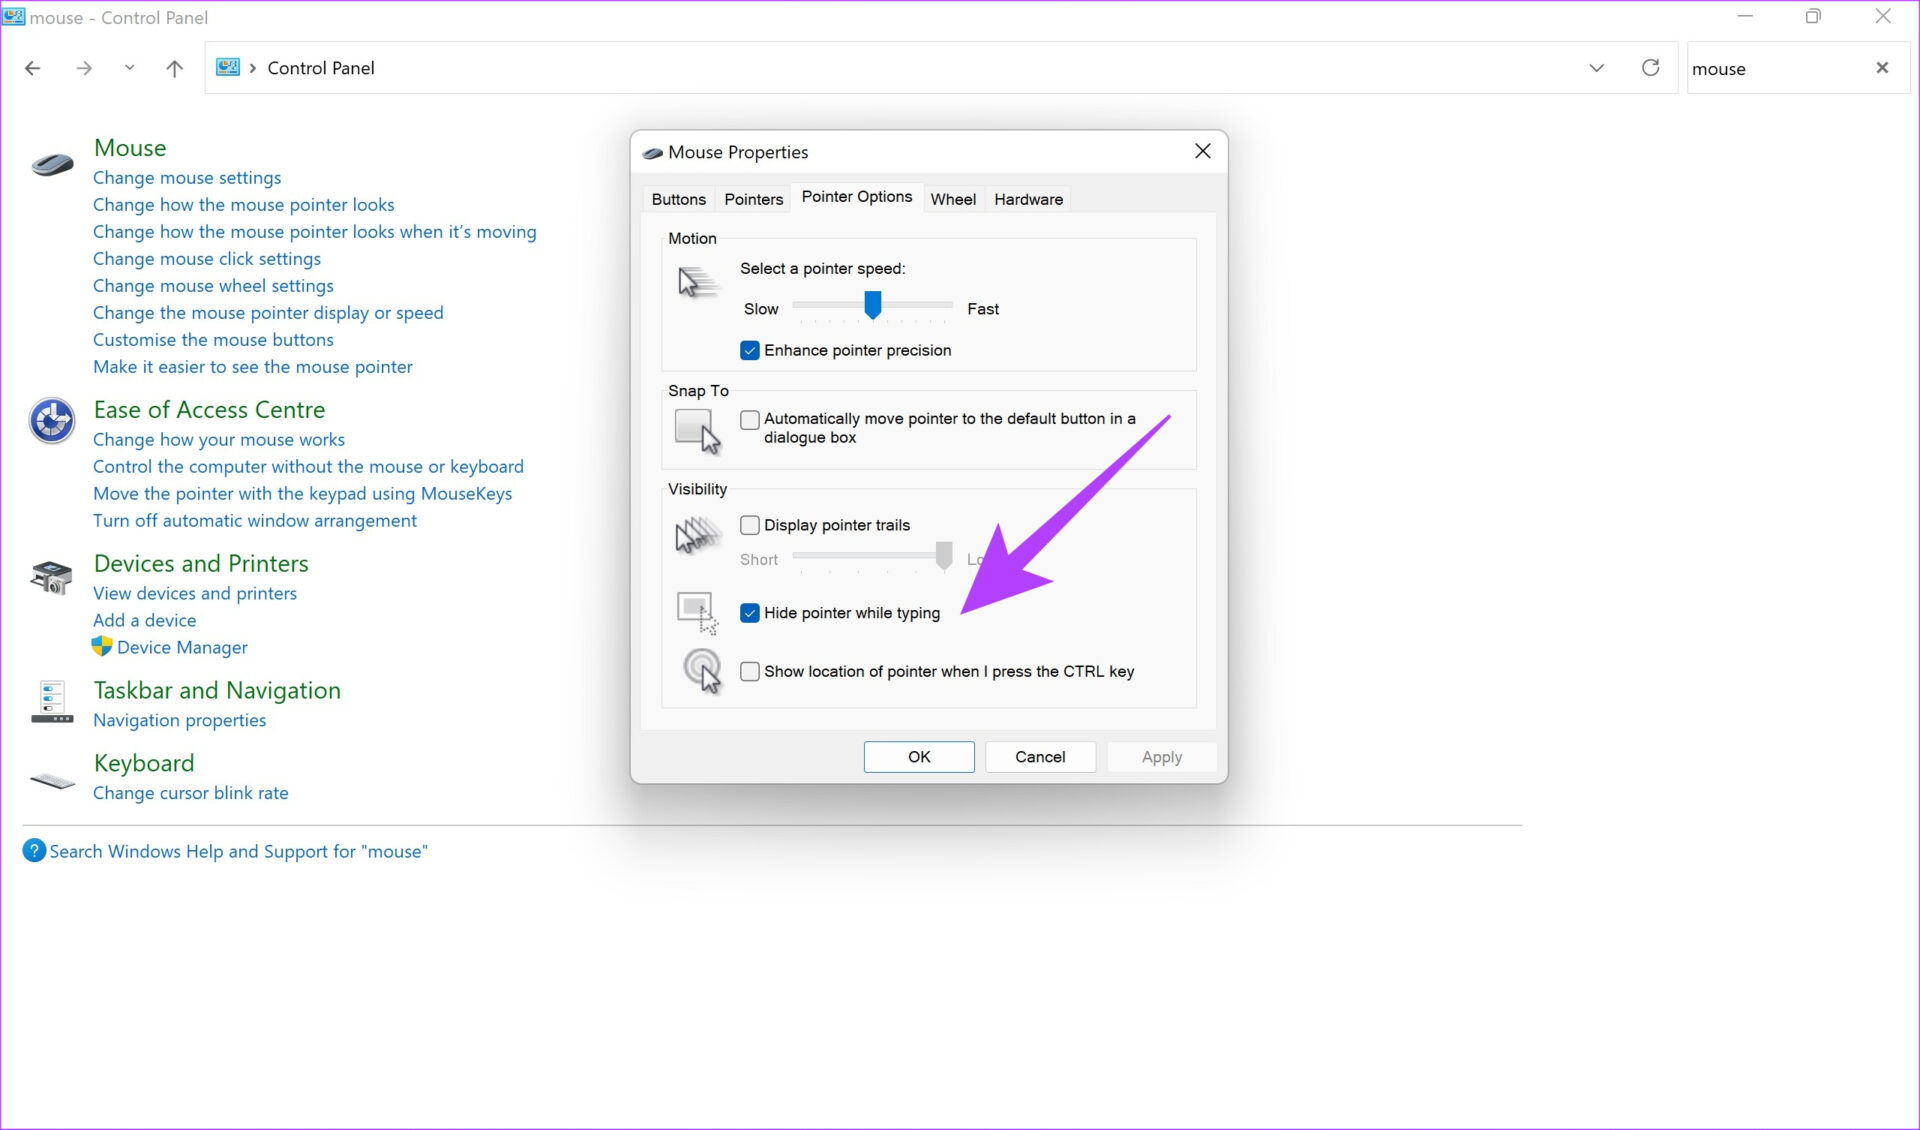The height and width of the screenshot is (1130, 1920).
Task: Click the hide pointer while typing icon
Action: coord(697,612)
